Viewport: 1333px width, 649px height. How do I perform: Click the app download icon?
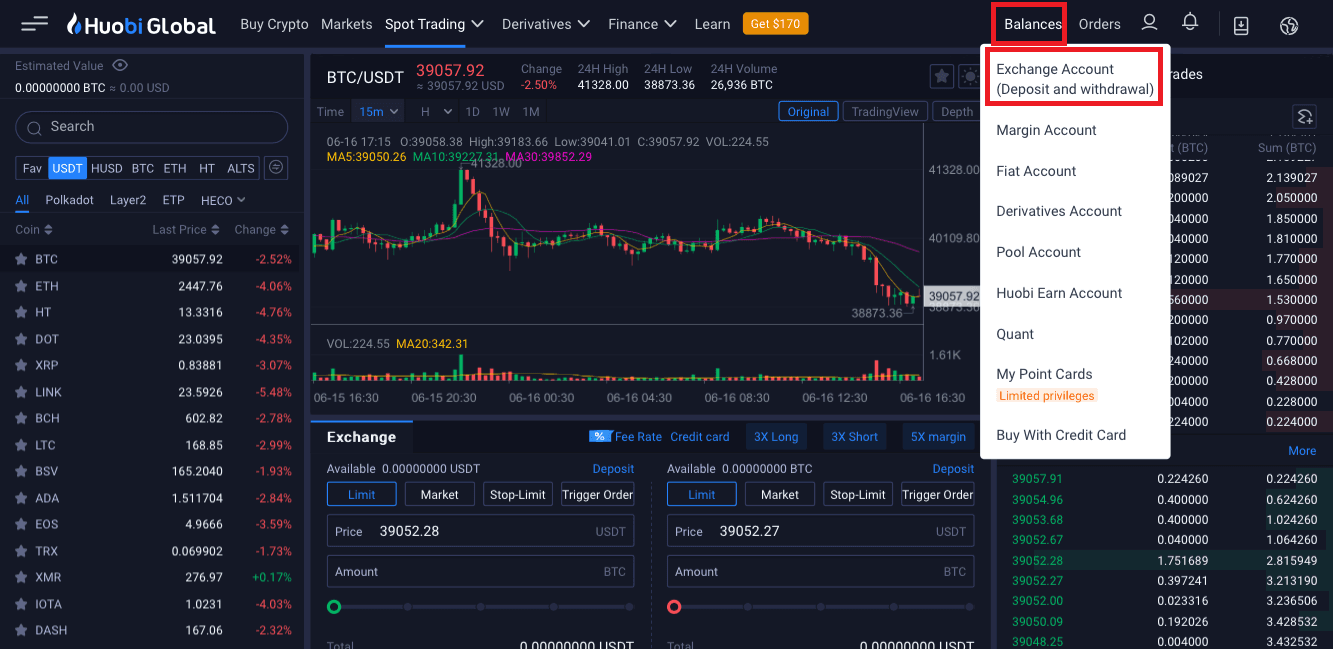(x=1241, y=25)
